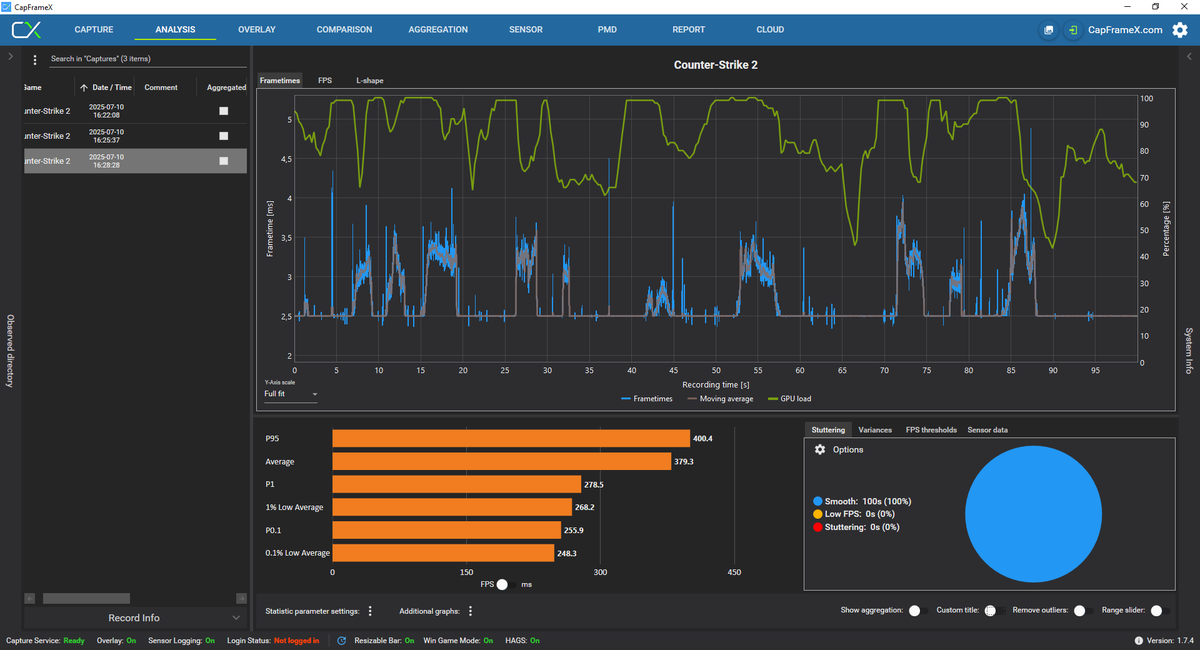Open the Sensor data tab

(x=988, y=430)
